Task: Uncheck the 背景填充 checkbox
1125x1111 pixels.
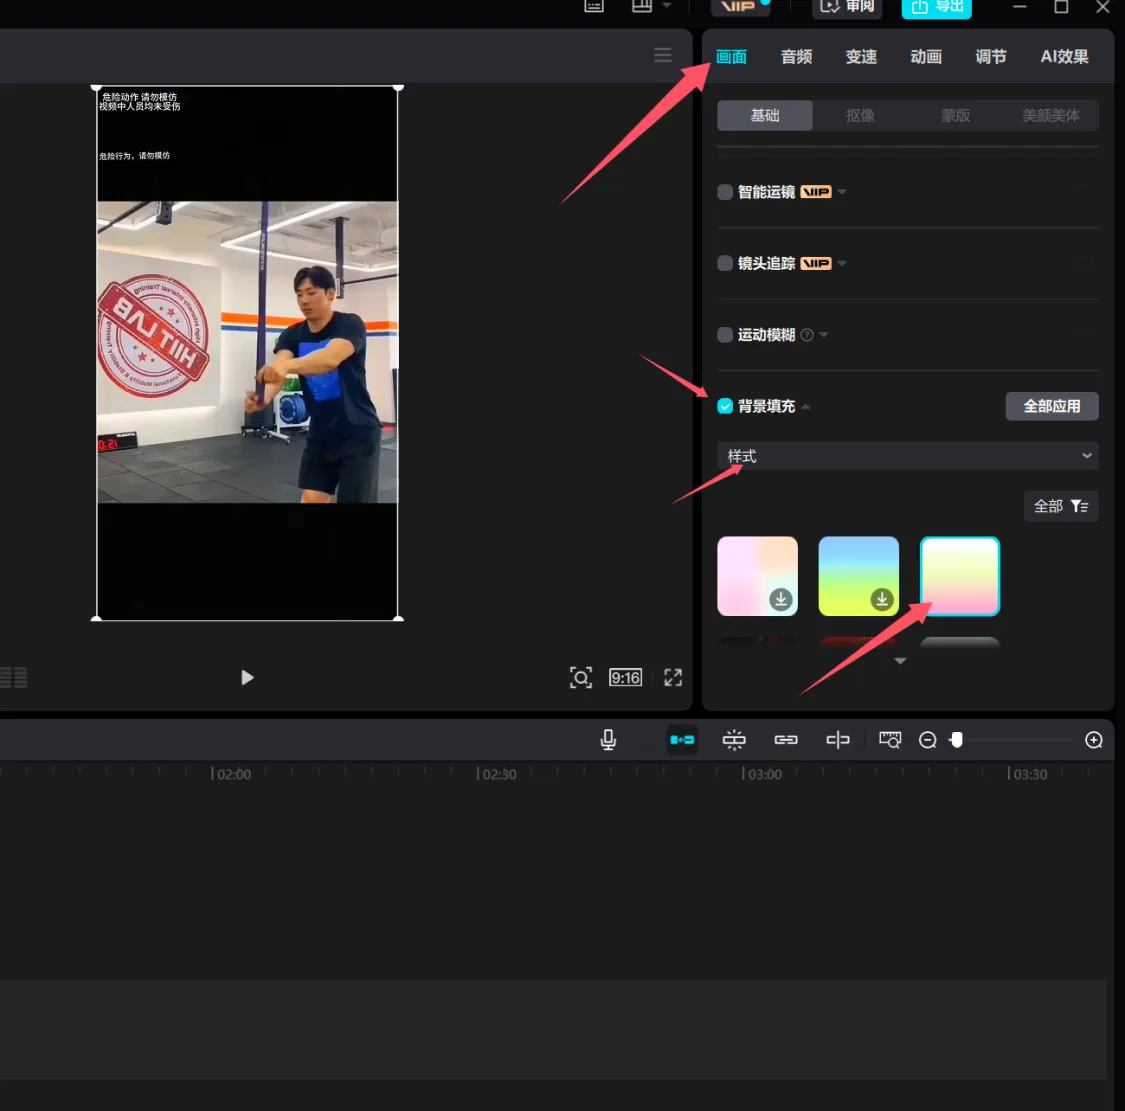Action: click(x=725, y=406)
